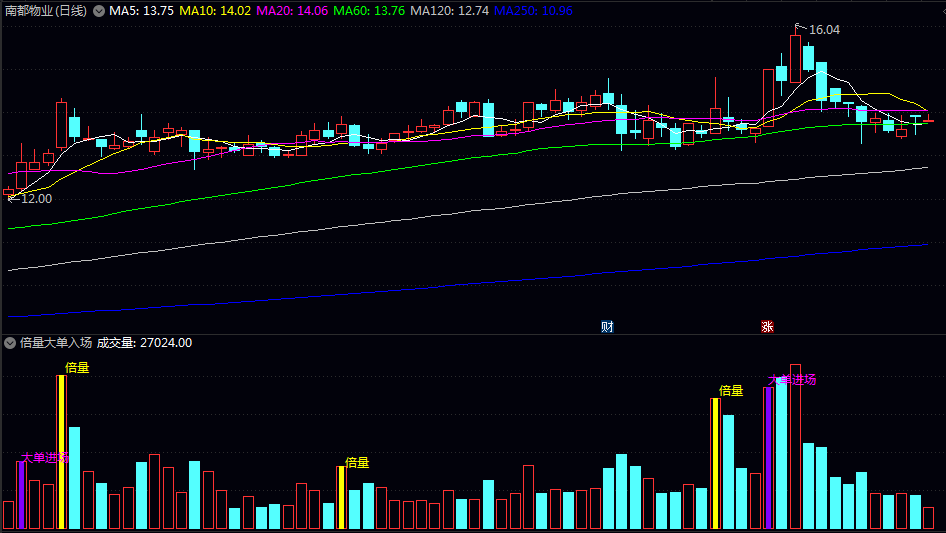Click the tallest red volume bar on right
Image resolution: width=946 pixels, height=533 pixels.
coord(795,447)
